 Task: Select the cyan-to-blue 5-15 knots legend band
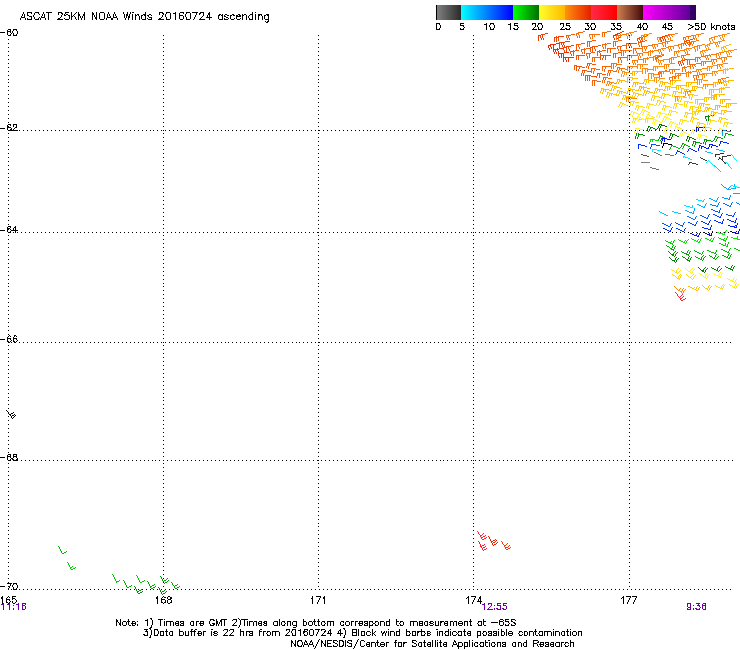pyautogui.click(x=487, y=12)
